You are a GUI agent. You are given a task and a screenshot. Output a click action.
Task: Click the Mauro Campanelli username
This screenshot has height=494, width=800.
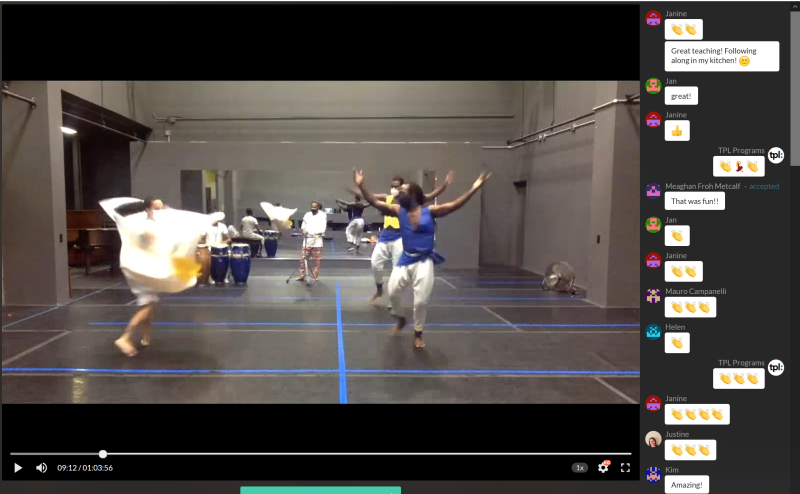point(695,291)
